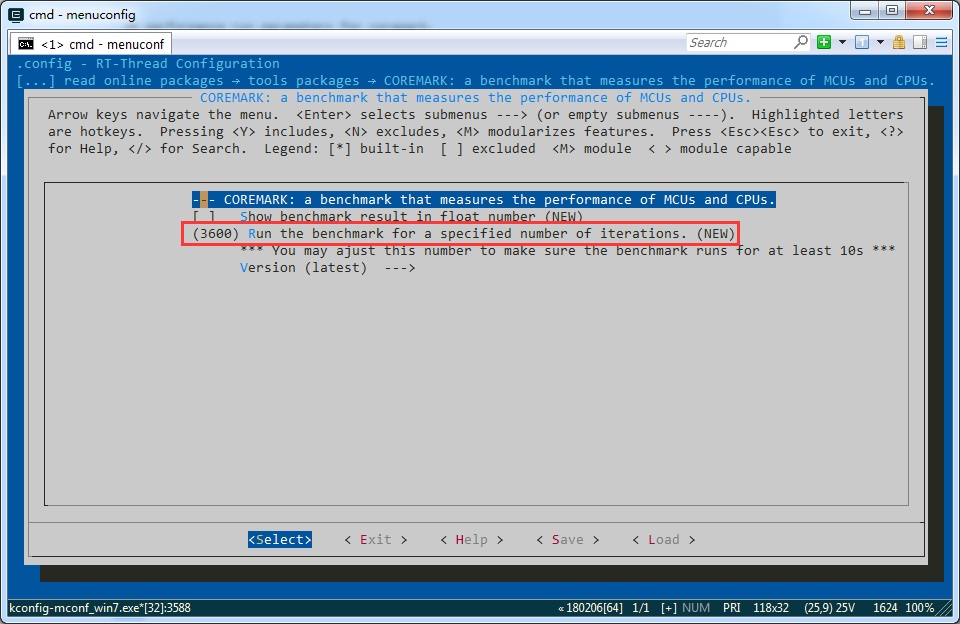The height and width of the screenshot is (624, 960).
Task: Toggle the alternative mode pane icon
Action: click(x=920, y=42)
